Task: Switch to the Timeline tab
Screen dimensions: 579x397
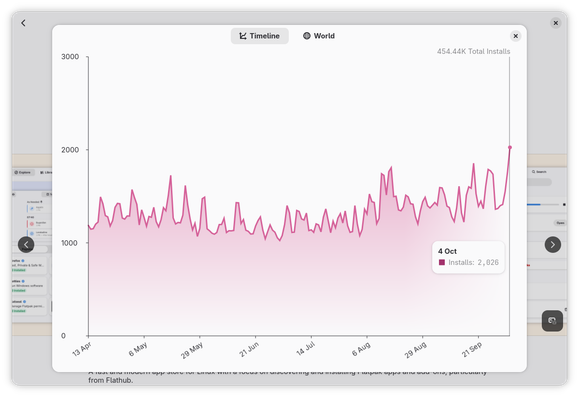Action: tap(260, 36)
